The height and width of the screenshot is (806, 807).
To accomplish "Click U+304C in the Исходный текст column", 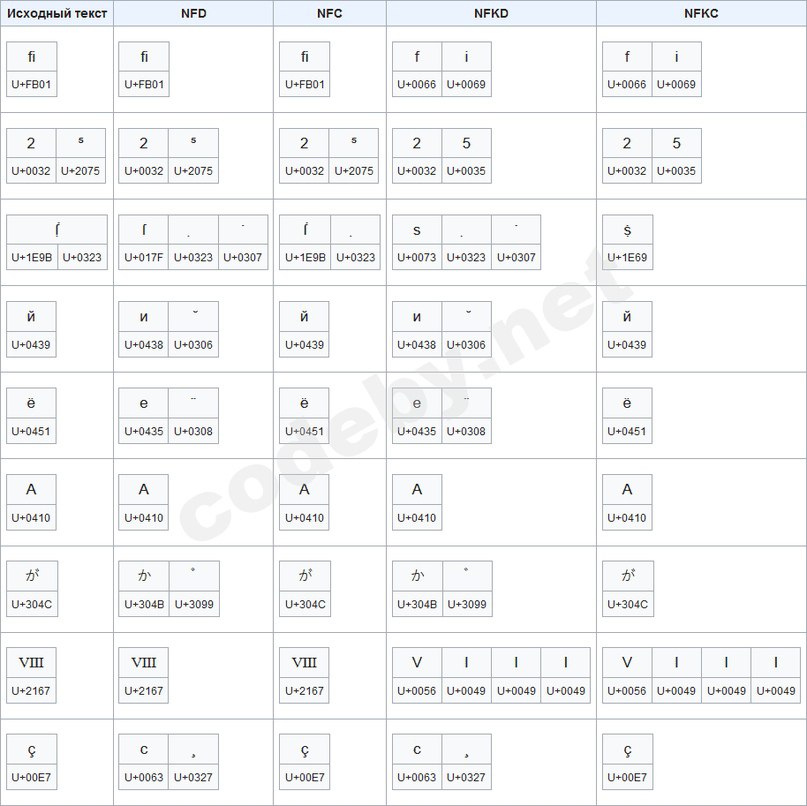I will 32,604.
